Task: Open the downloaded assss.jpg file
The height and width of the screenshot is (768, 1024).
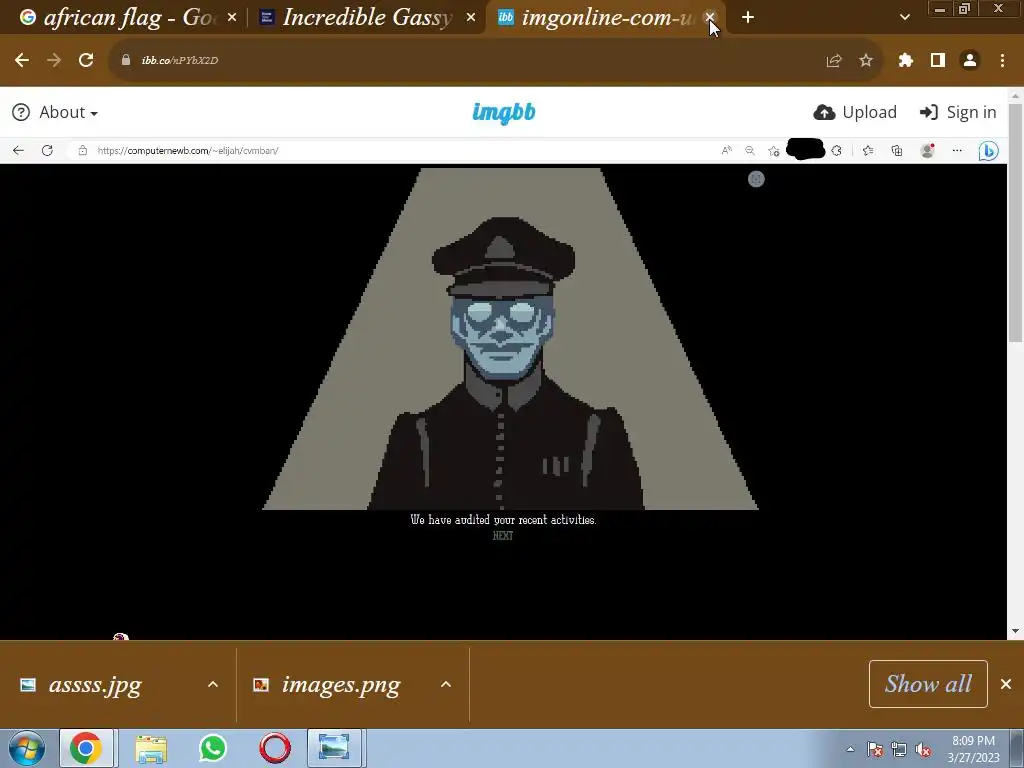Action: click(95, 684)
